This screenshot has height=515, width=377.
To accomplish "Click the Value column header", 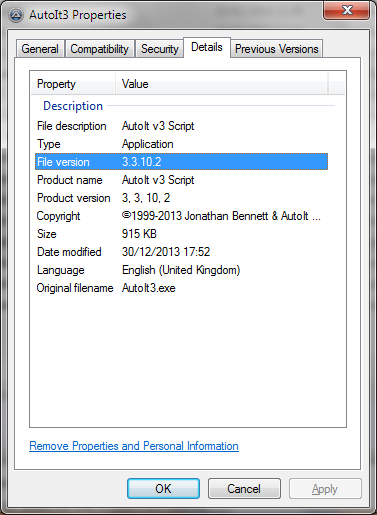I will pos(222,84).
